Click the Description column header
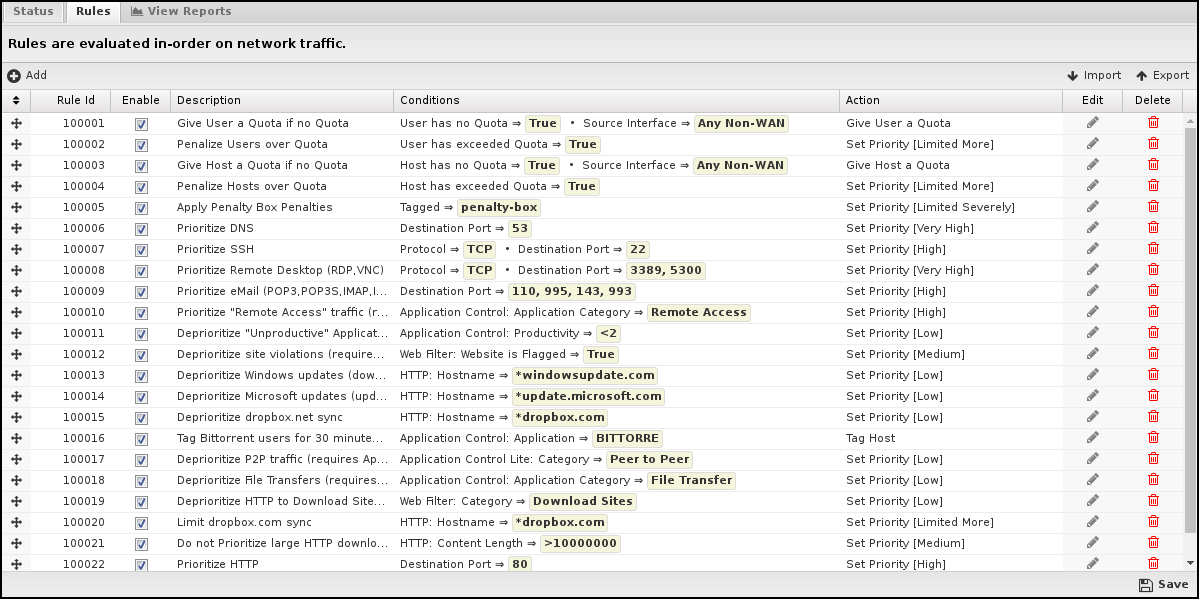 (x=282, y=100)
